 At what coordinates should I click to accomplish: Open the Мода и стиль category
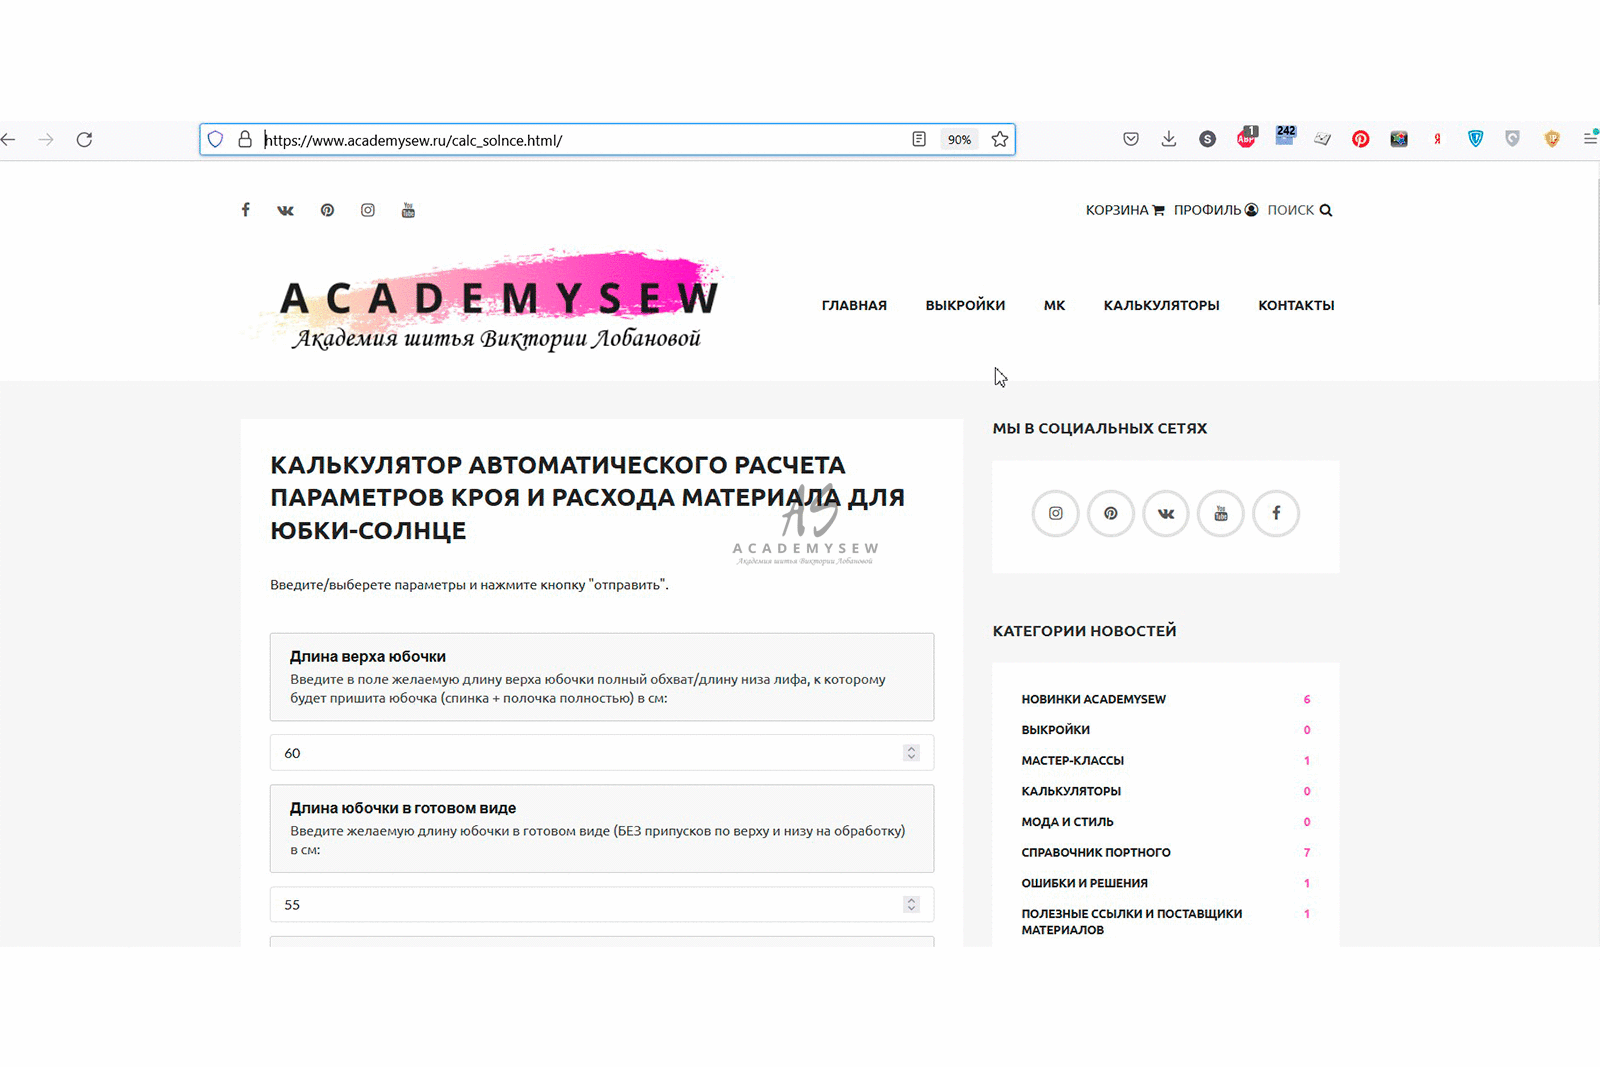click(x=1067, y=822)
